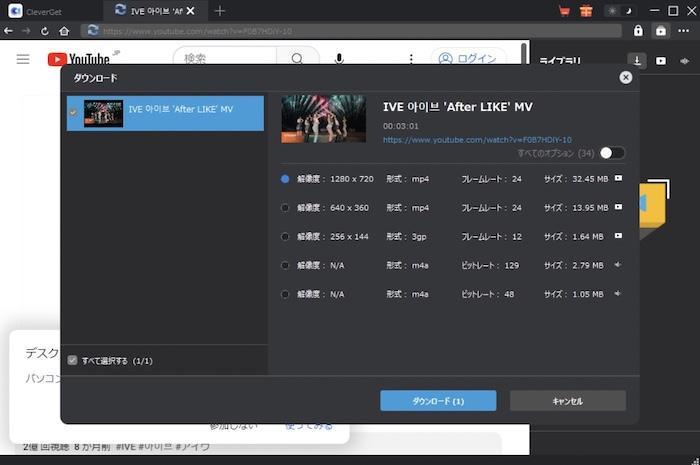The height and width of the screenshot is (465, 700).
Task: Open the gift box promotions icon
Action: (586, 11)
